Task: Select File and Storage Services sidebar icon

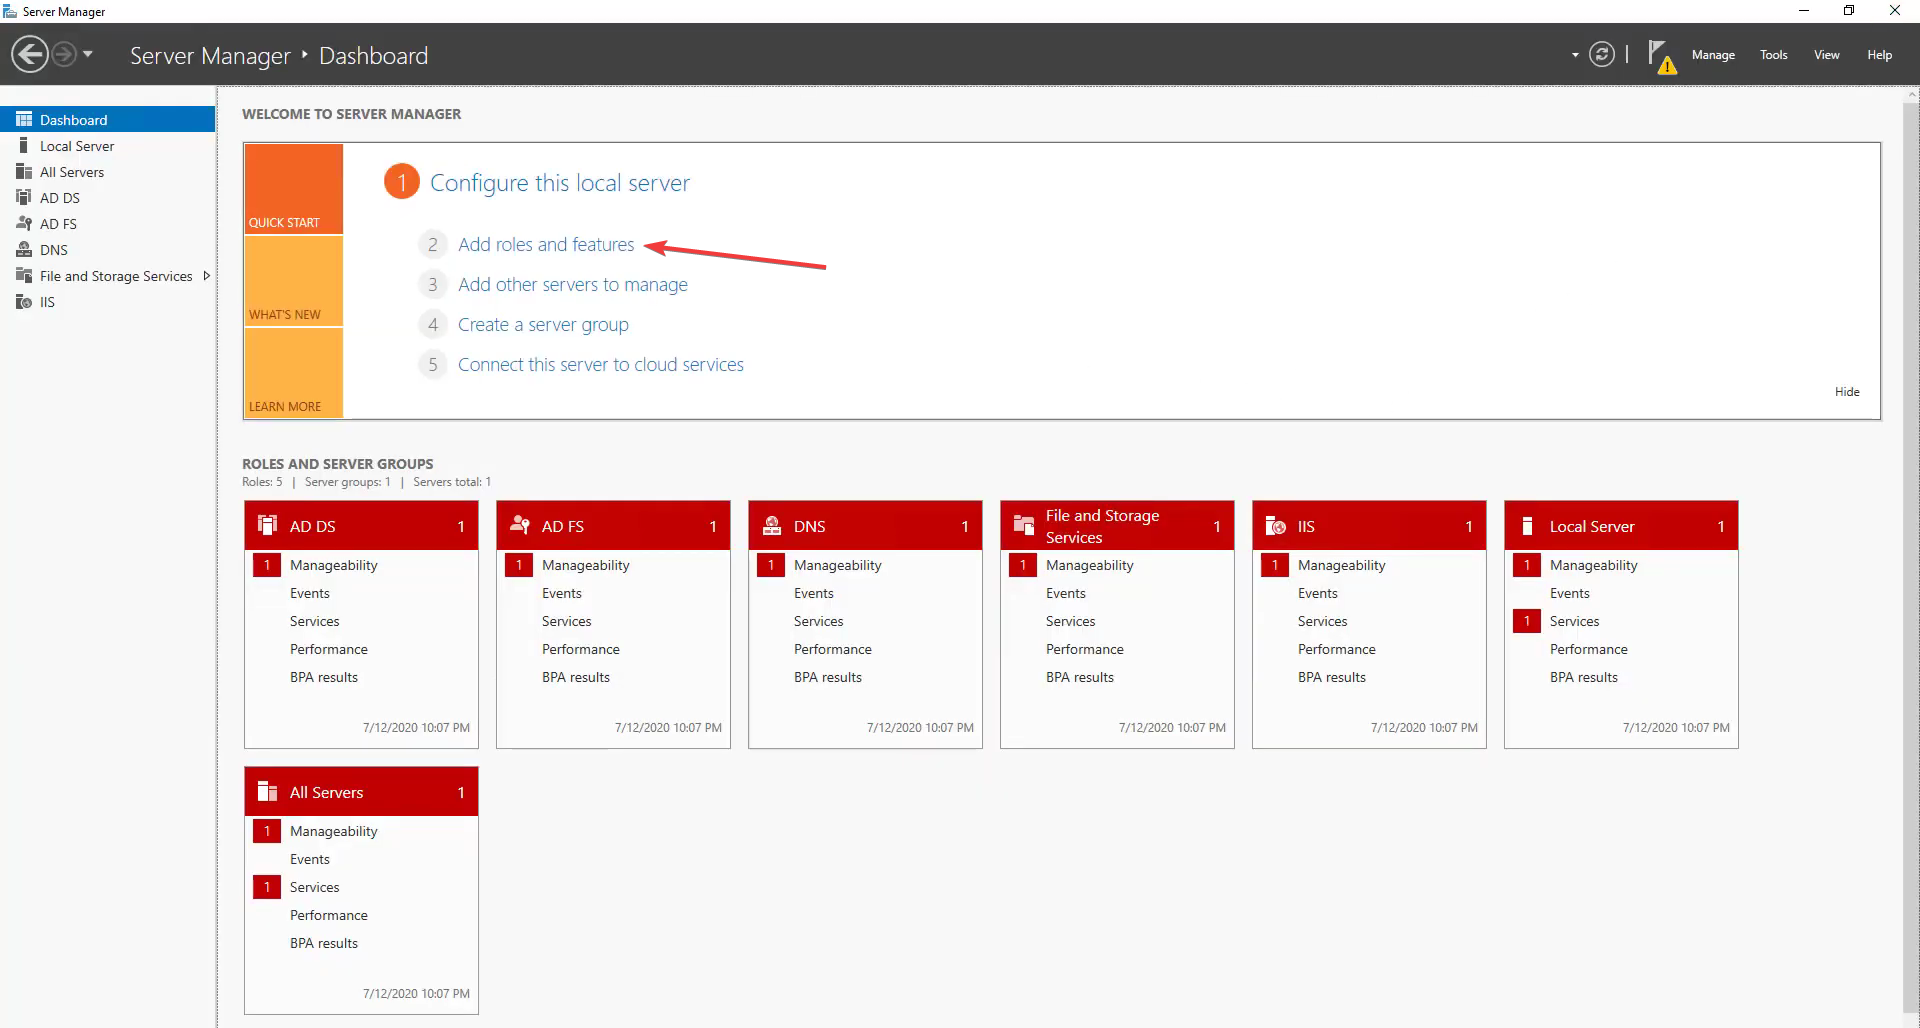Action: [x=24, y=275]
